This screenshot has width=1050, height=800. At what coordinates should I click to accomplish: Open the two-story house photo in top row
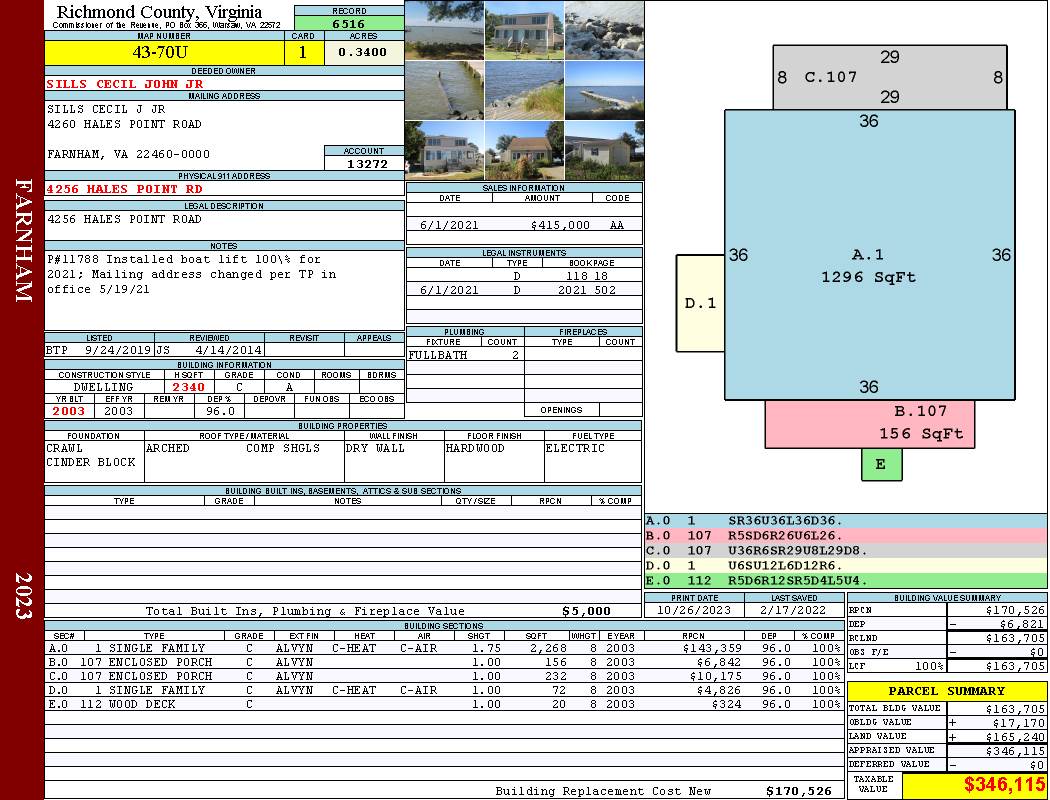[x=524, y=30]
